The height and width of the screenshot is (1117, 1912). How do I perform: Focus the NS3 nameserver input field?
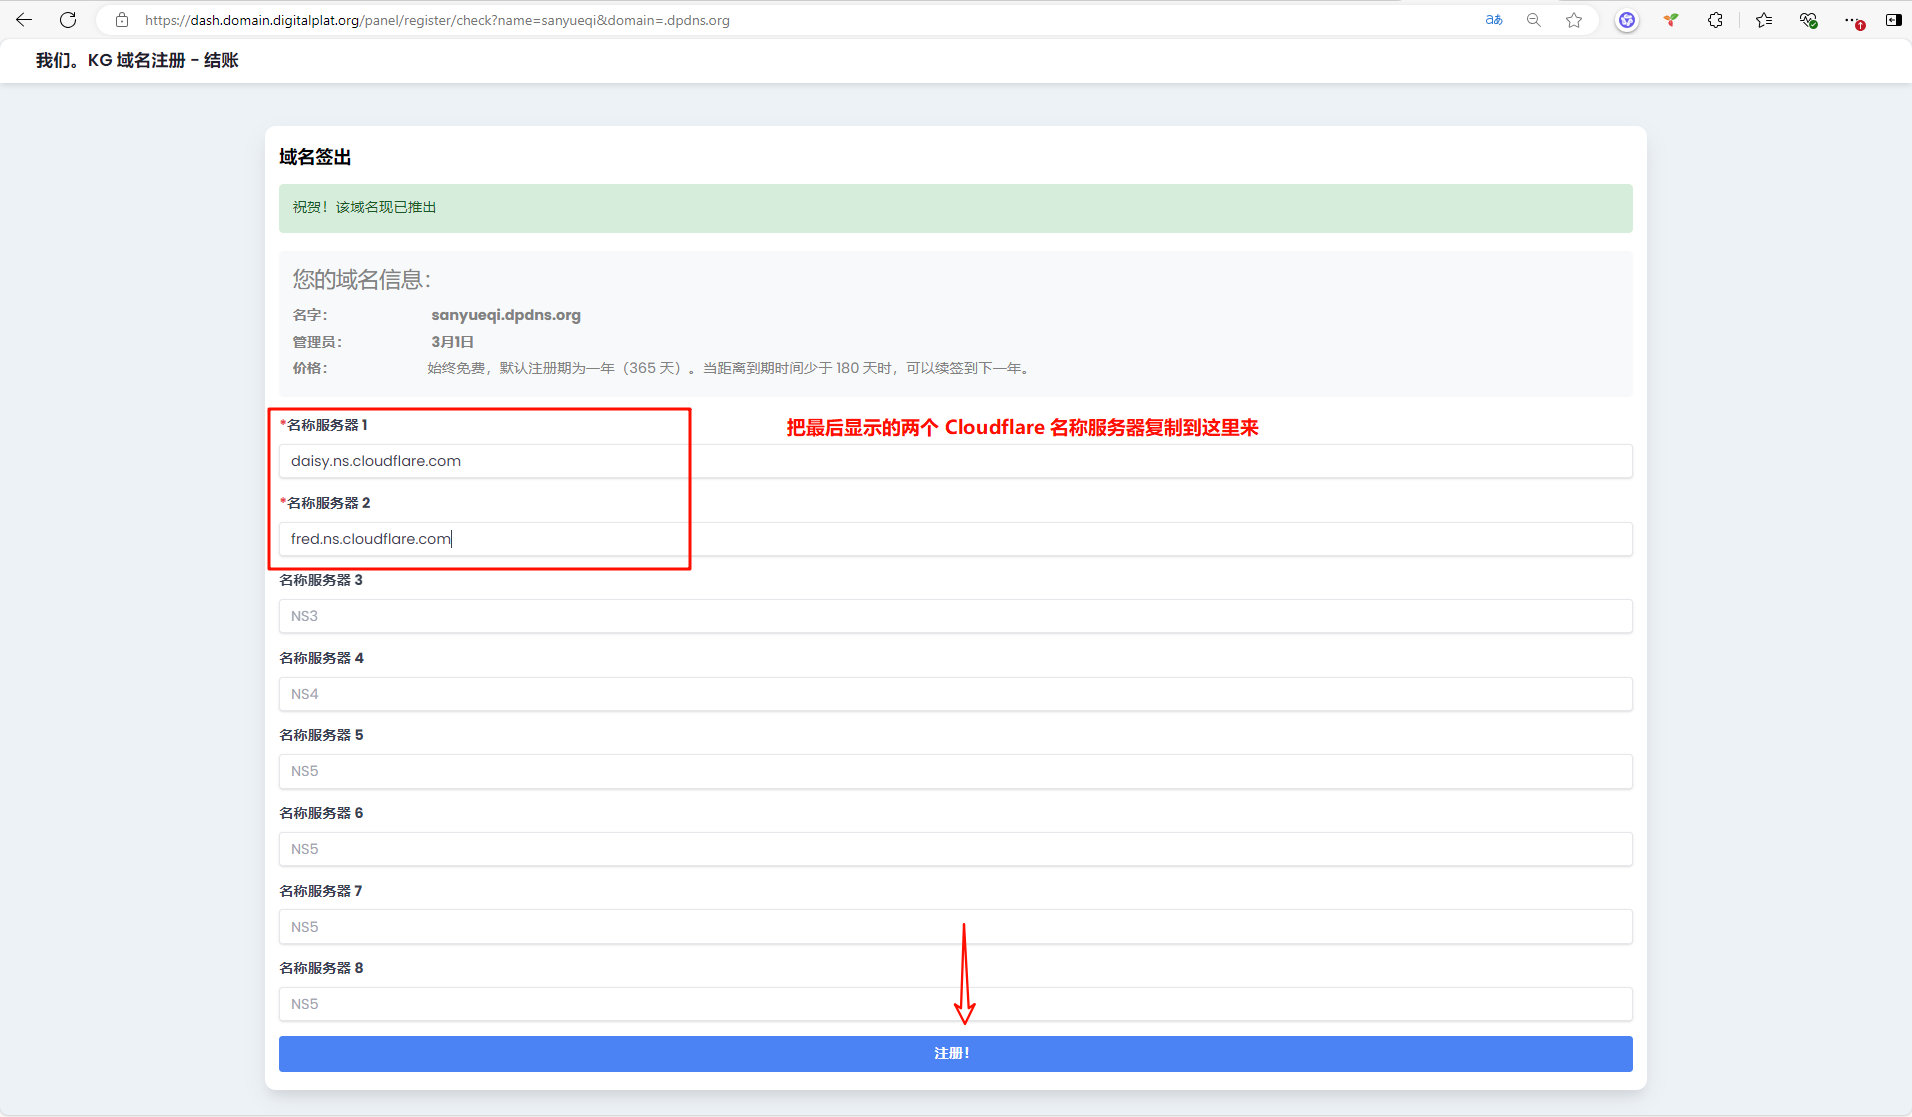955,616
